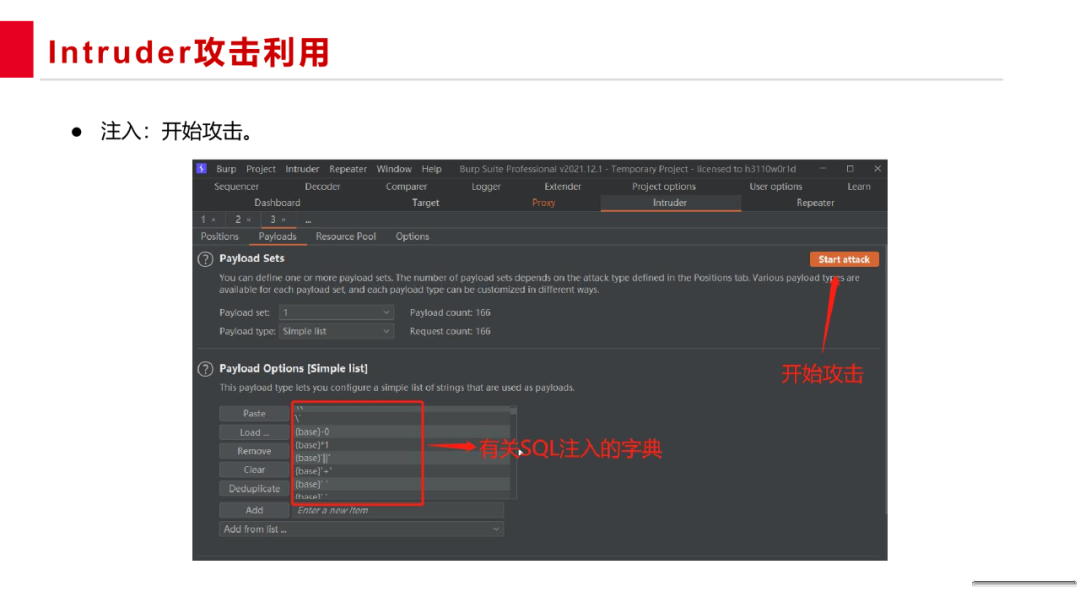Select the Payloads sub-tab

(278, 236)
